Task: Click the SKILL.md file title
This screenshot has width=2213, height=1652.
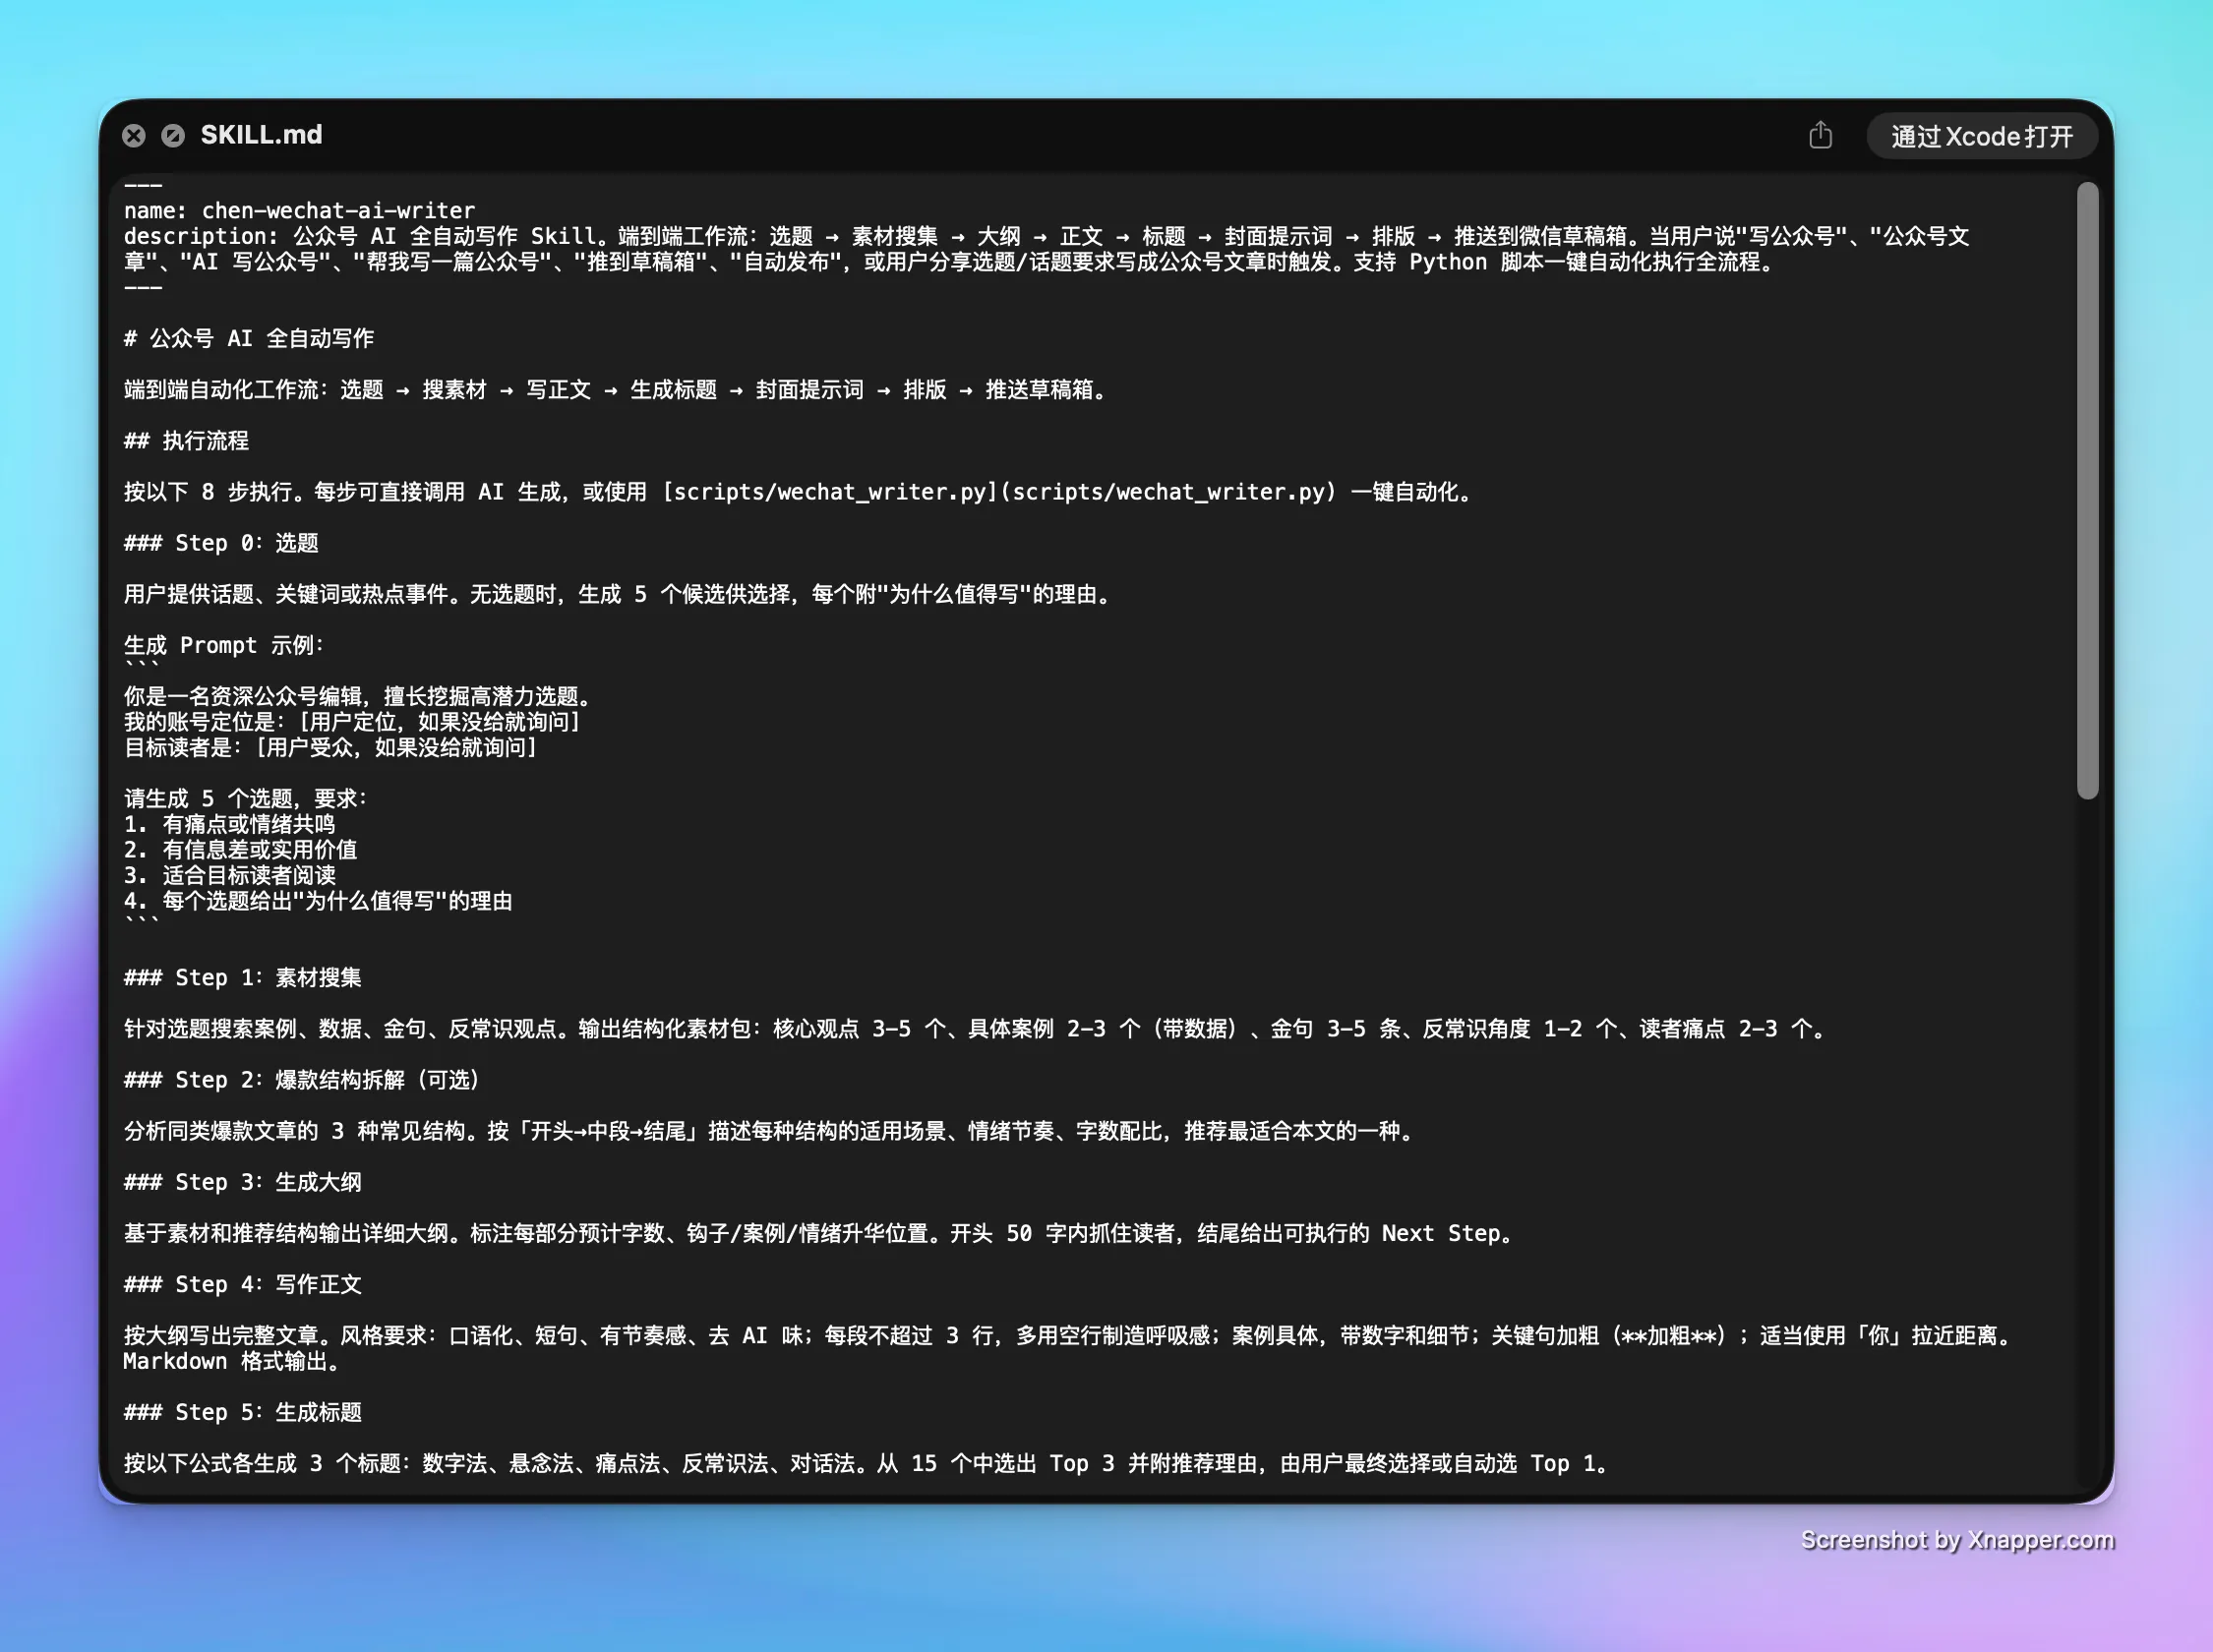Action: click(261, 135)
